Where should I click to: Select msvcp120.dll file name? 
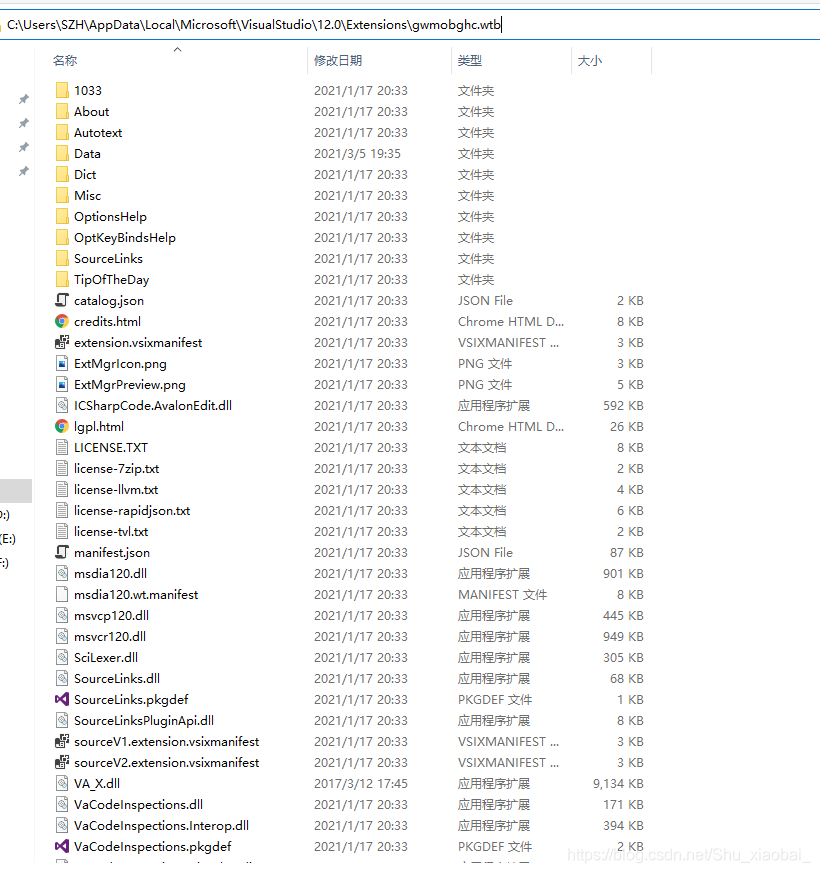(111, 616)
